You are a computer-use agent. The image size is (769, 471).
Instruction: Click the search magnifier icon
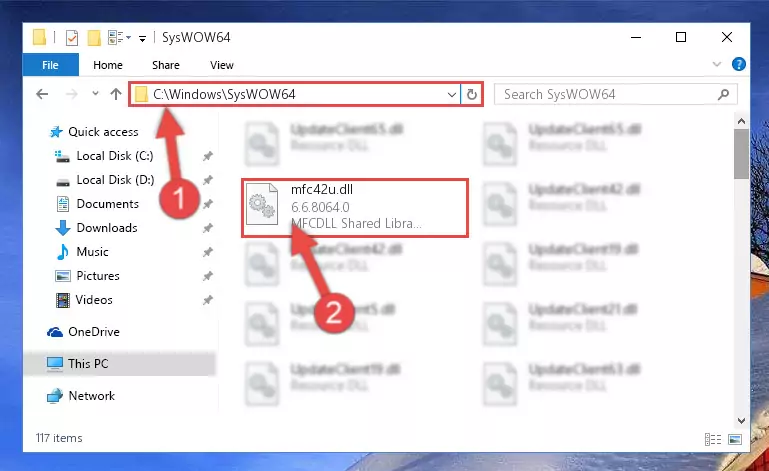tap(723, 94)
